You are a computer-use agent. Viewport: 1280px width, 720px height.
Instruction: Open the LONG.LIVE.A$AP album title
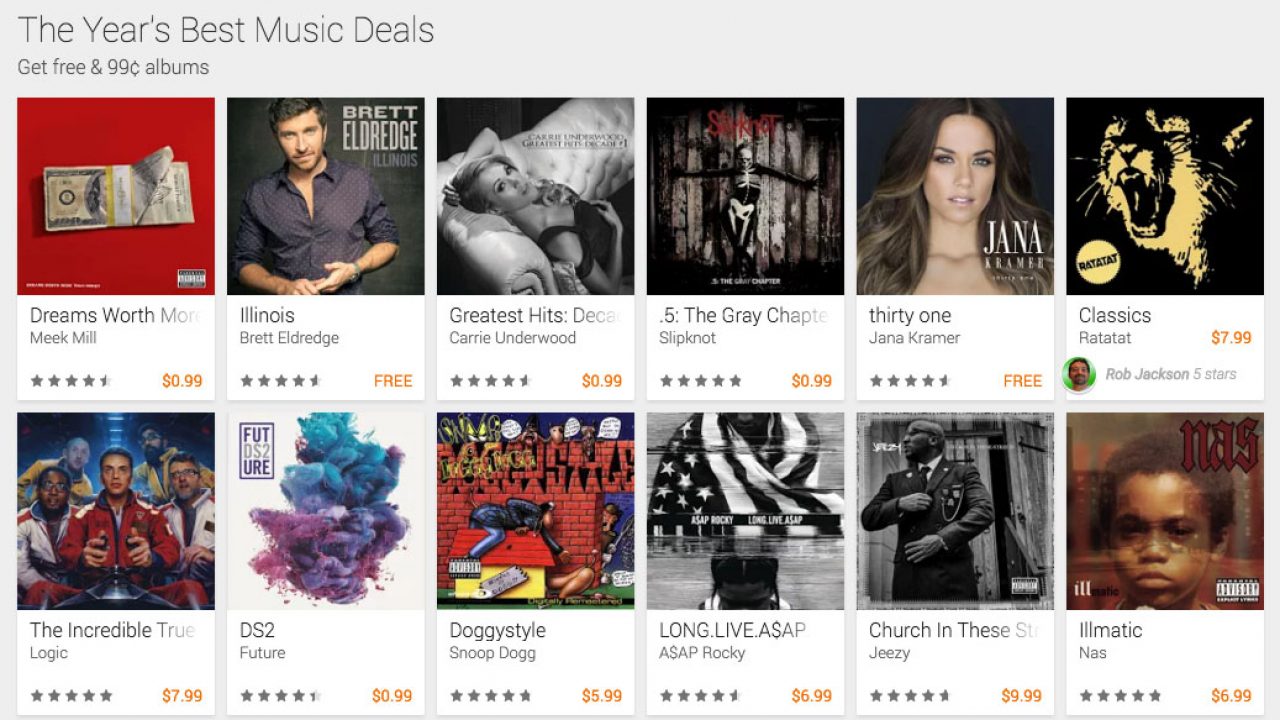[x=732, y=630]
